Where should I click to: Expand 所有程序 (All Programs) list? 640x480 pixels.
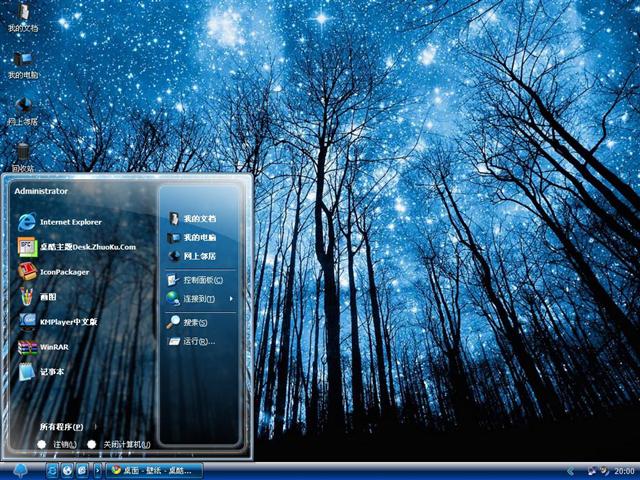tap(62, 427)
